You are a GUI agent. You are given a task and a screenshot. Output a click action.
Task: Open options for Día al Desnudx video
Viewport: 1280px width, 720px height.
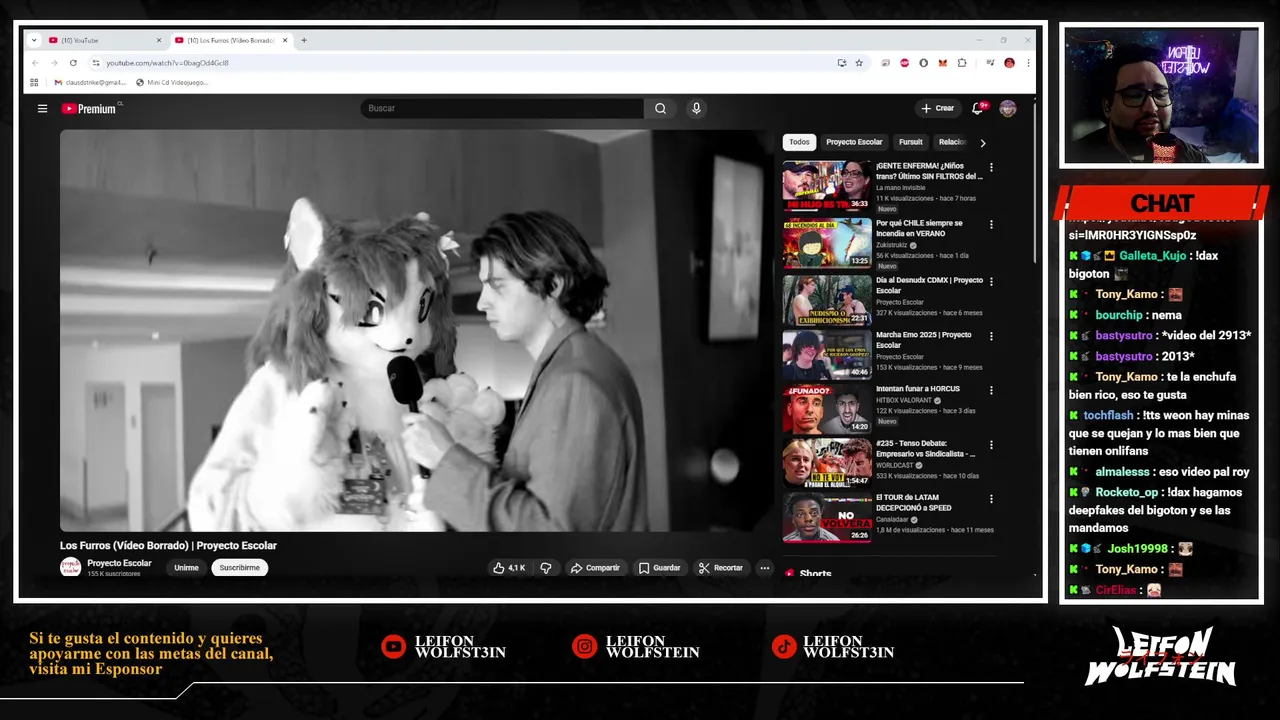[991, 282]
